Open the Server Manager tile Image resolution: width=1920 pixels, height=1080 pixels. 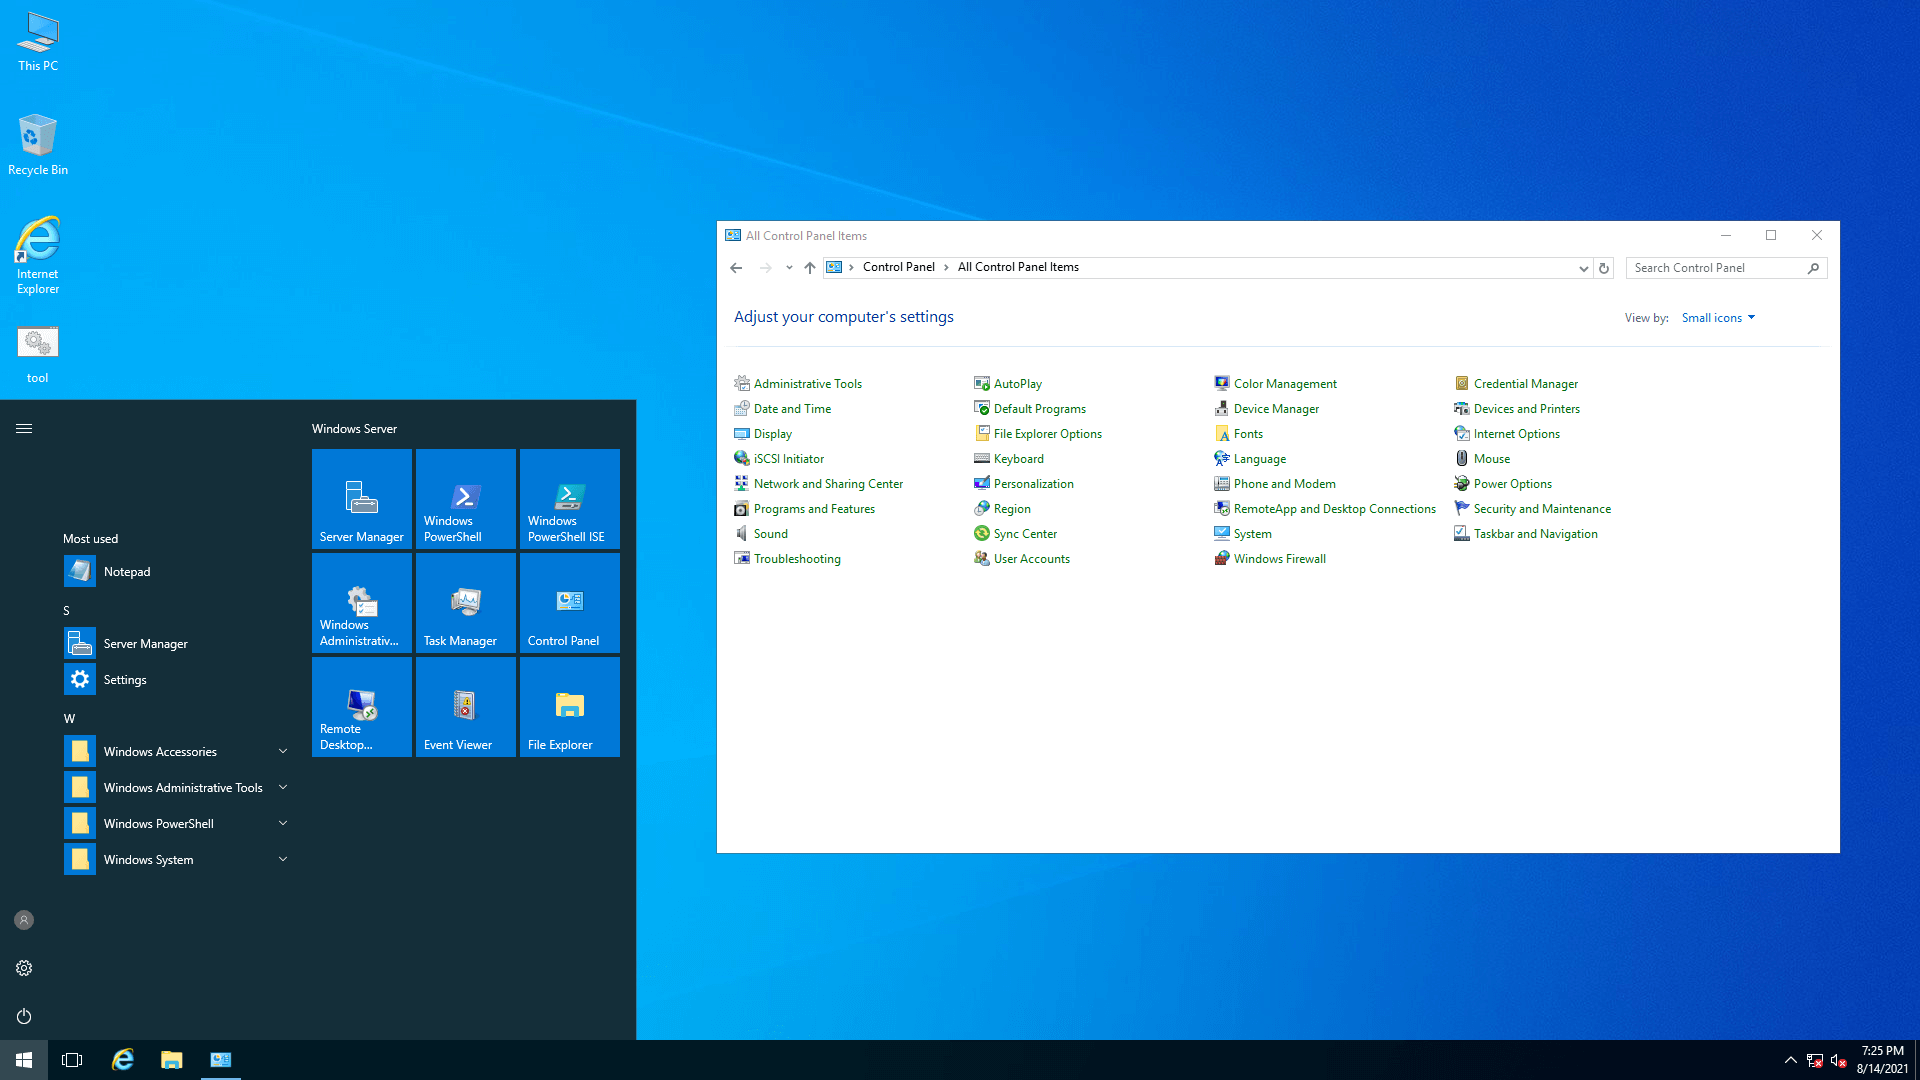pyautogui.click(x=361, y=498)
